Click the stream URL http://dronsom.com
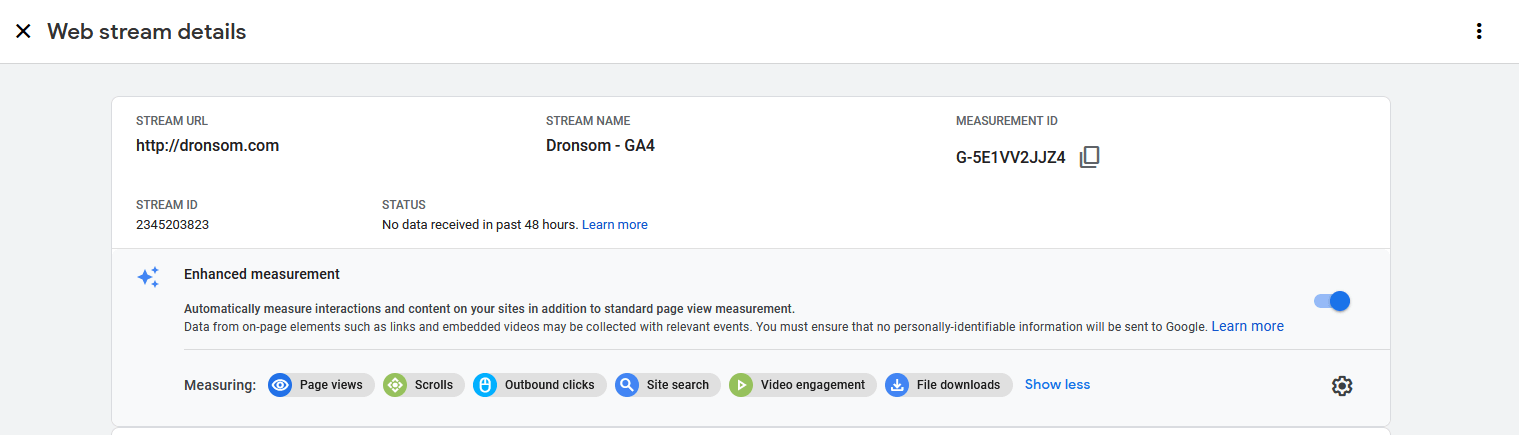1519x435 pixels. pyautogui.click(x=207, y=145)
